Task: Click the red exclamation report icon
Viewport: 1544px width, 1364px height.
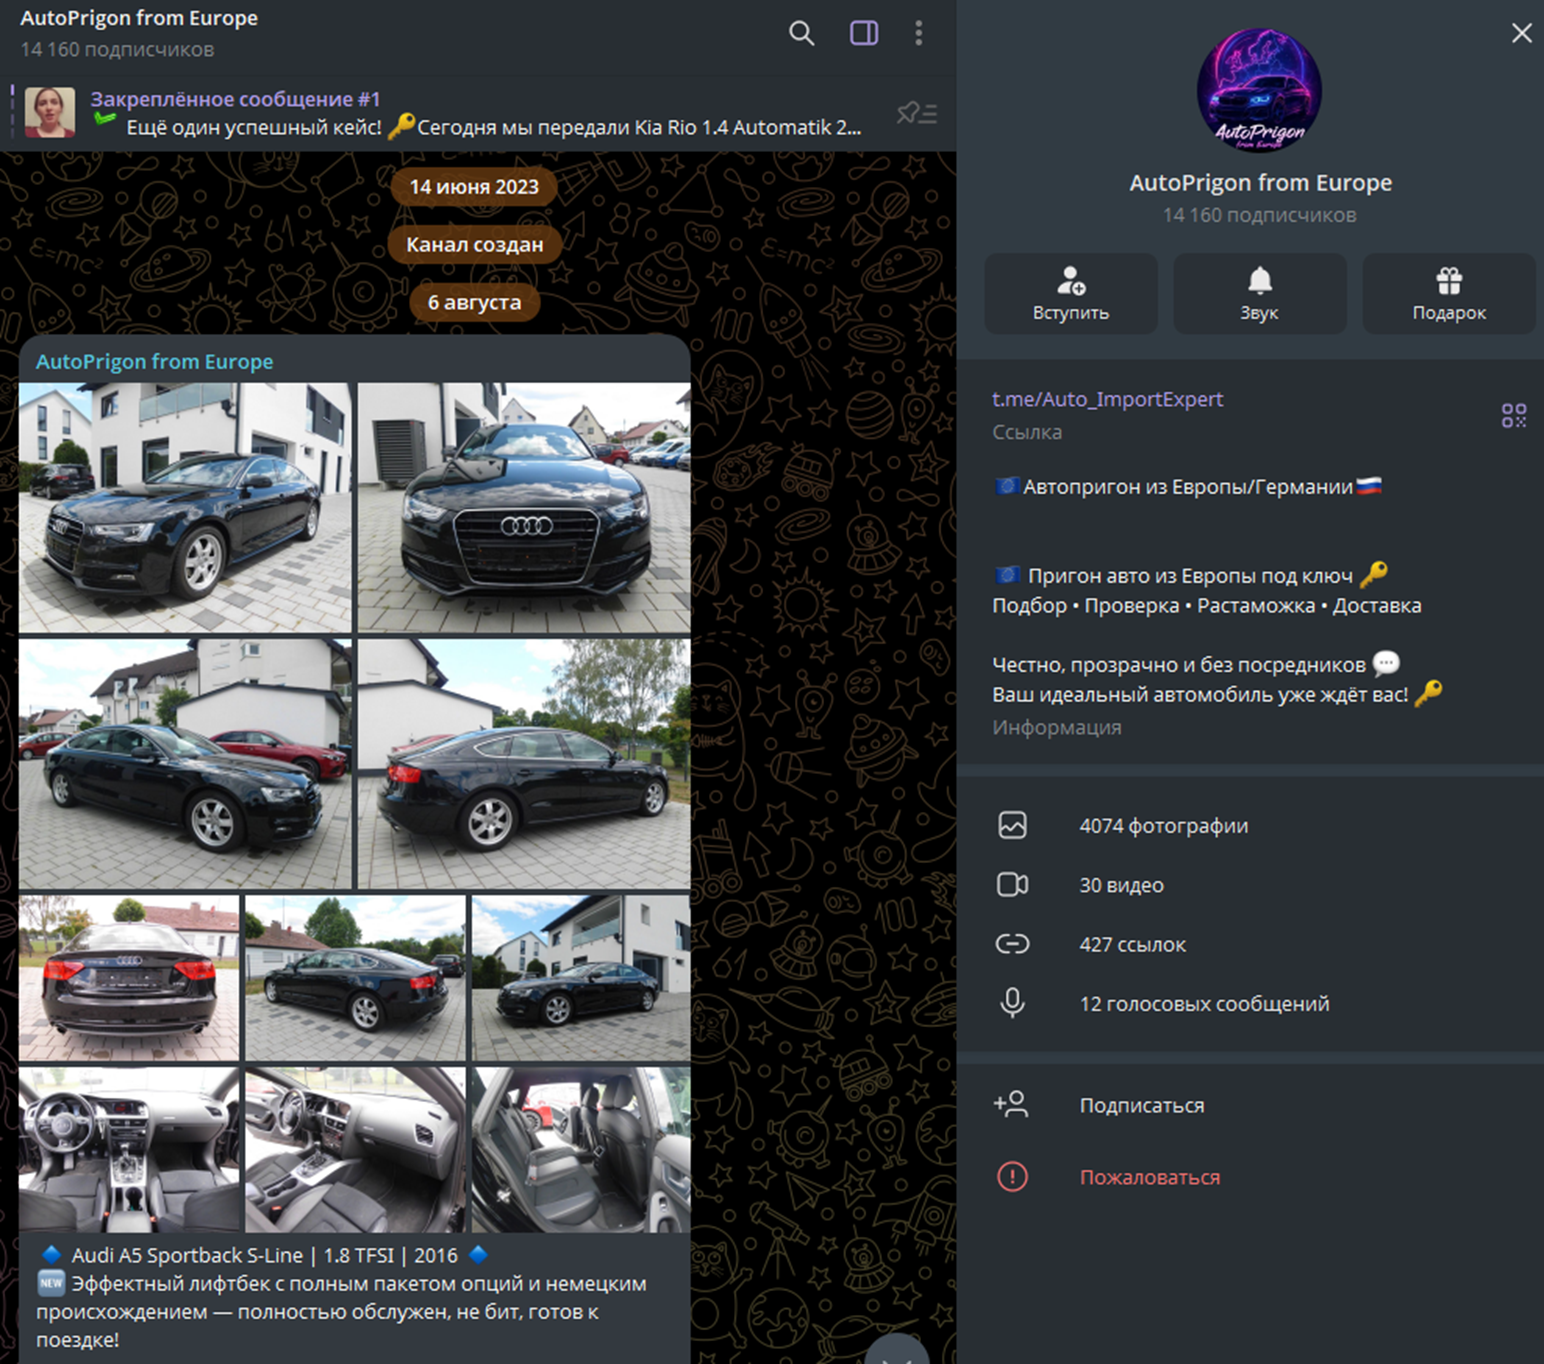Action: click(1012, 1177)
